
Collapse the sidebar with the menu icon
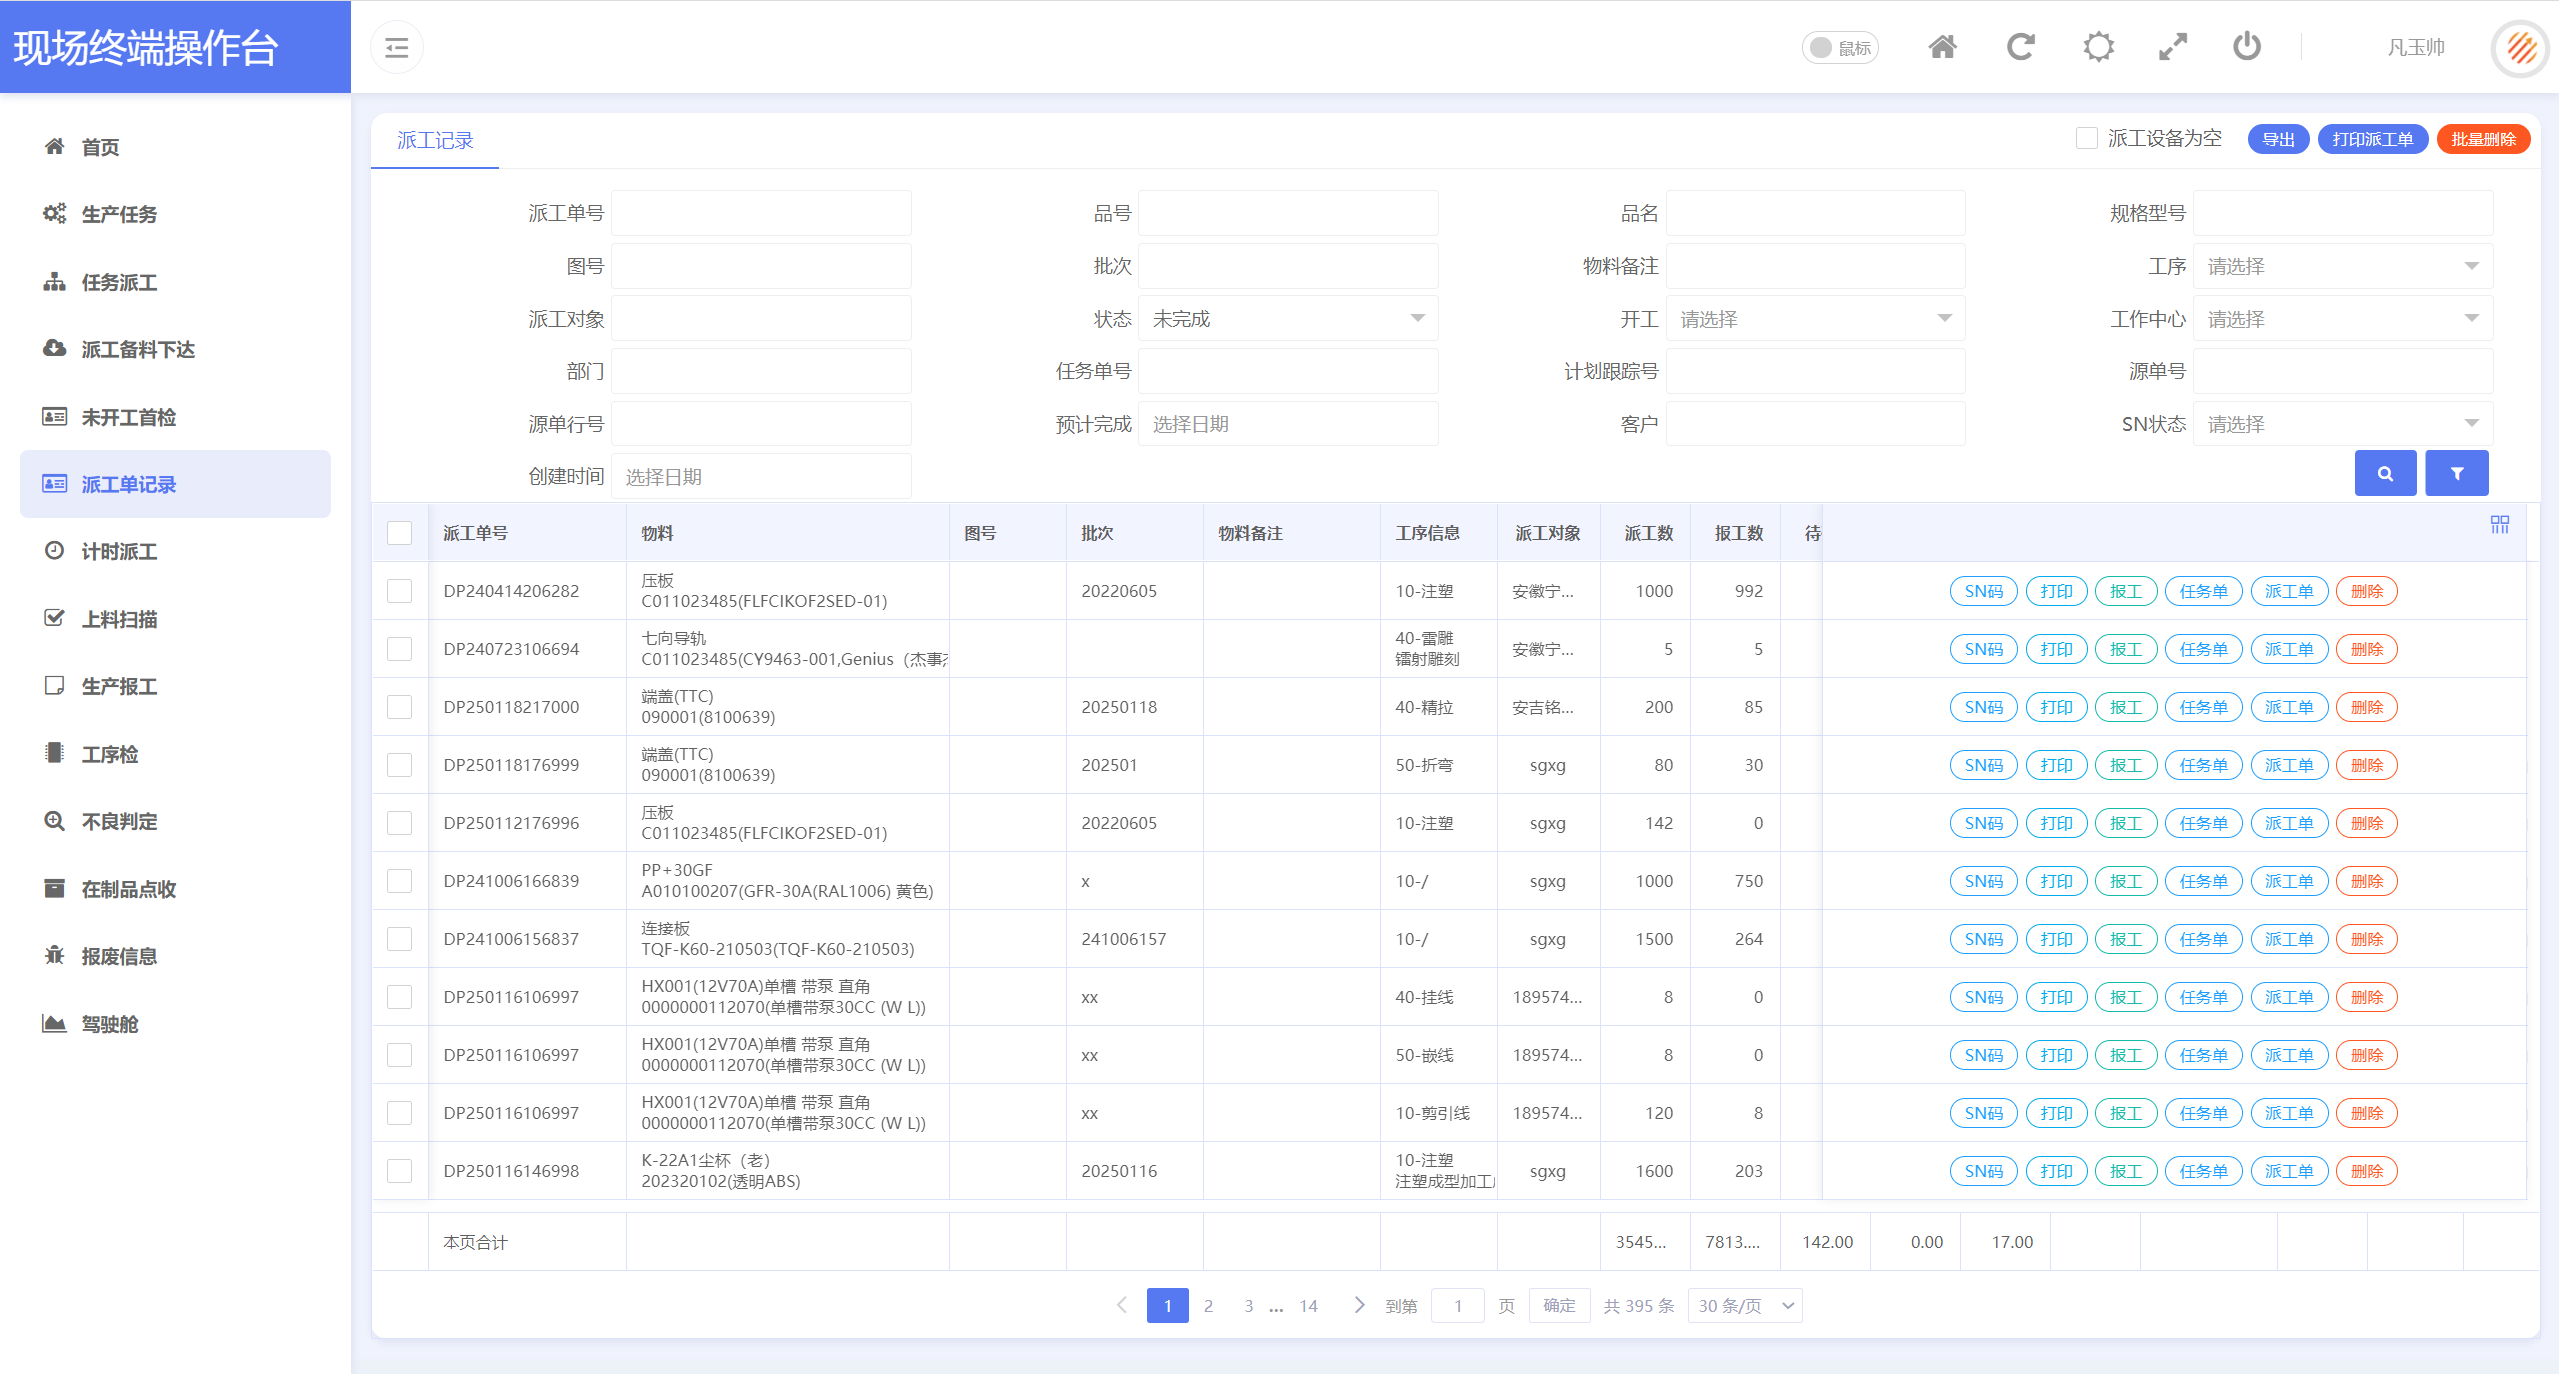click(397, 47)
